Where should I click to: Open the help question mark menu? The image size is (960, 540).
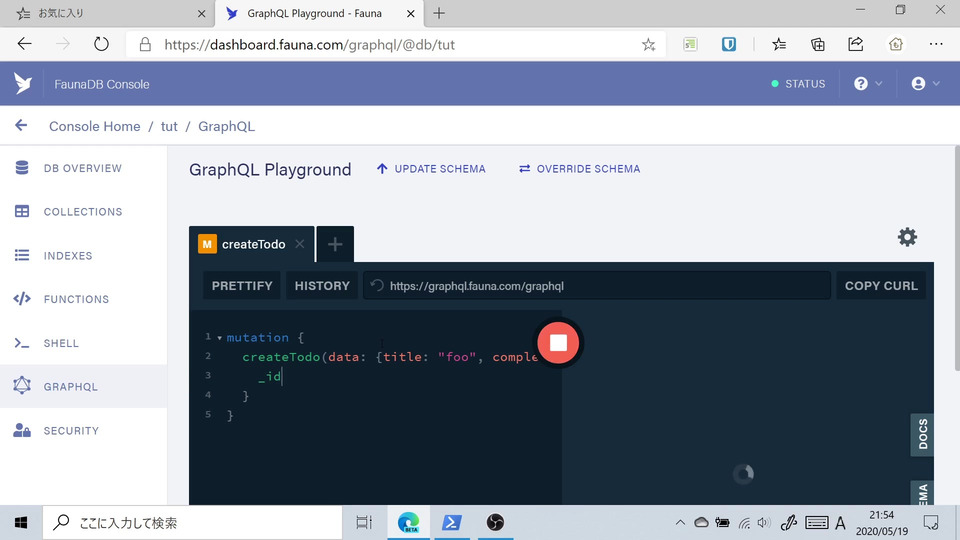point(868,83)
